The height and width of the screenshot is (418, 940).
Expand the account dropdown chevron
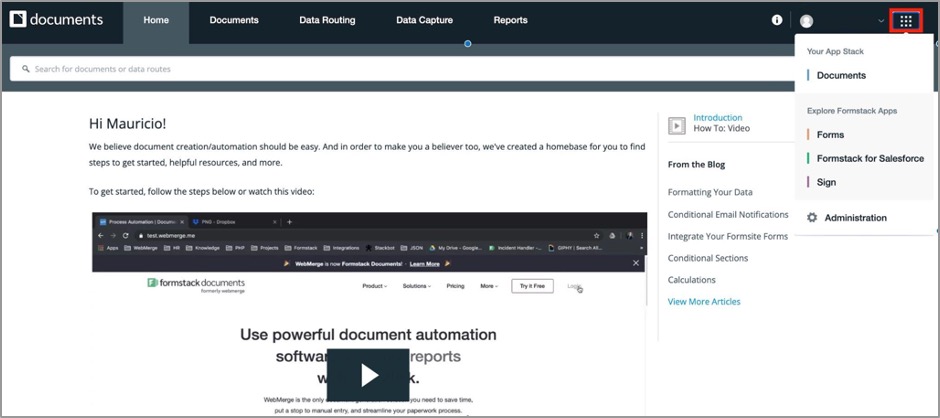(x=881, y=21)
